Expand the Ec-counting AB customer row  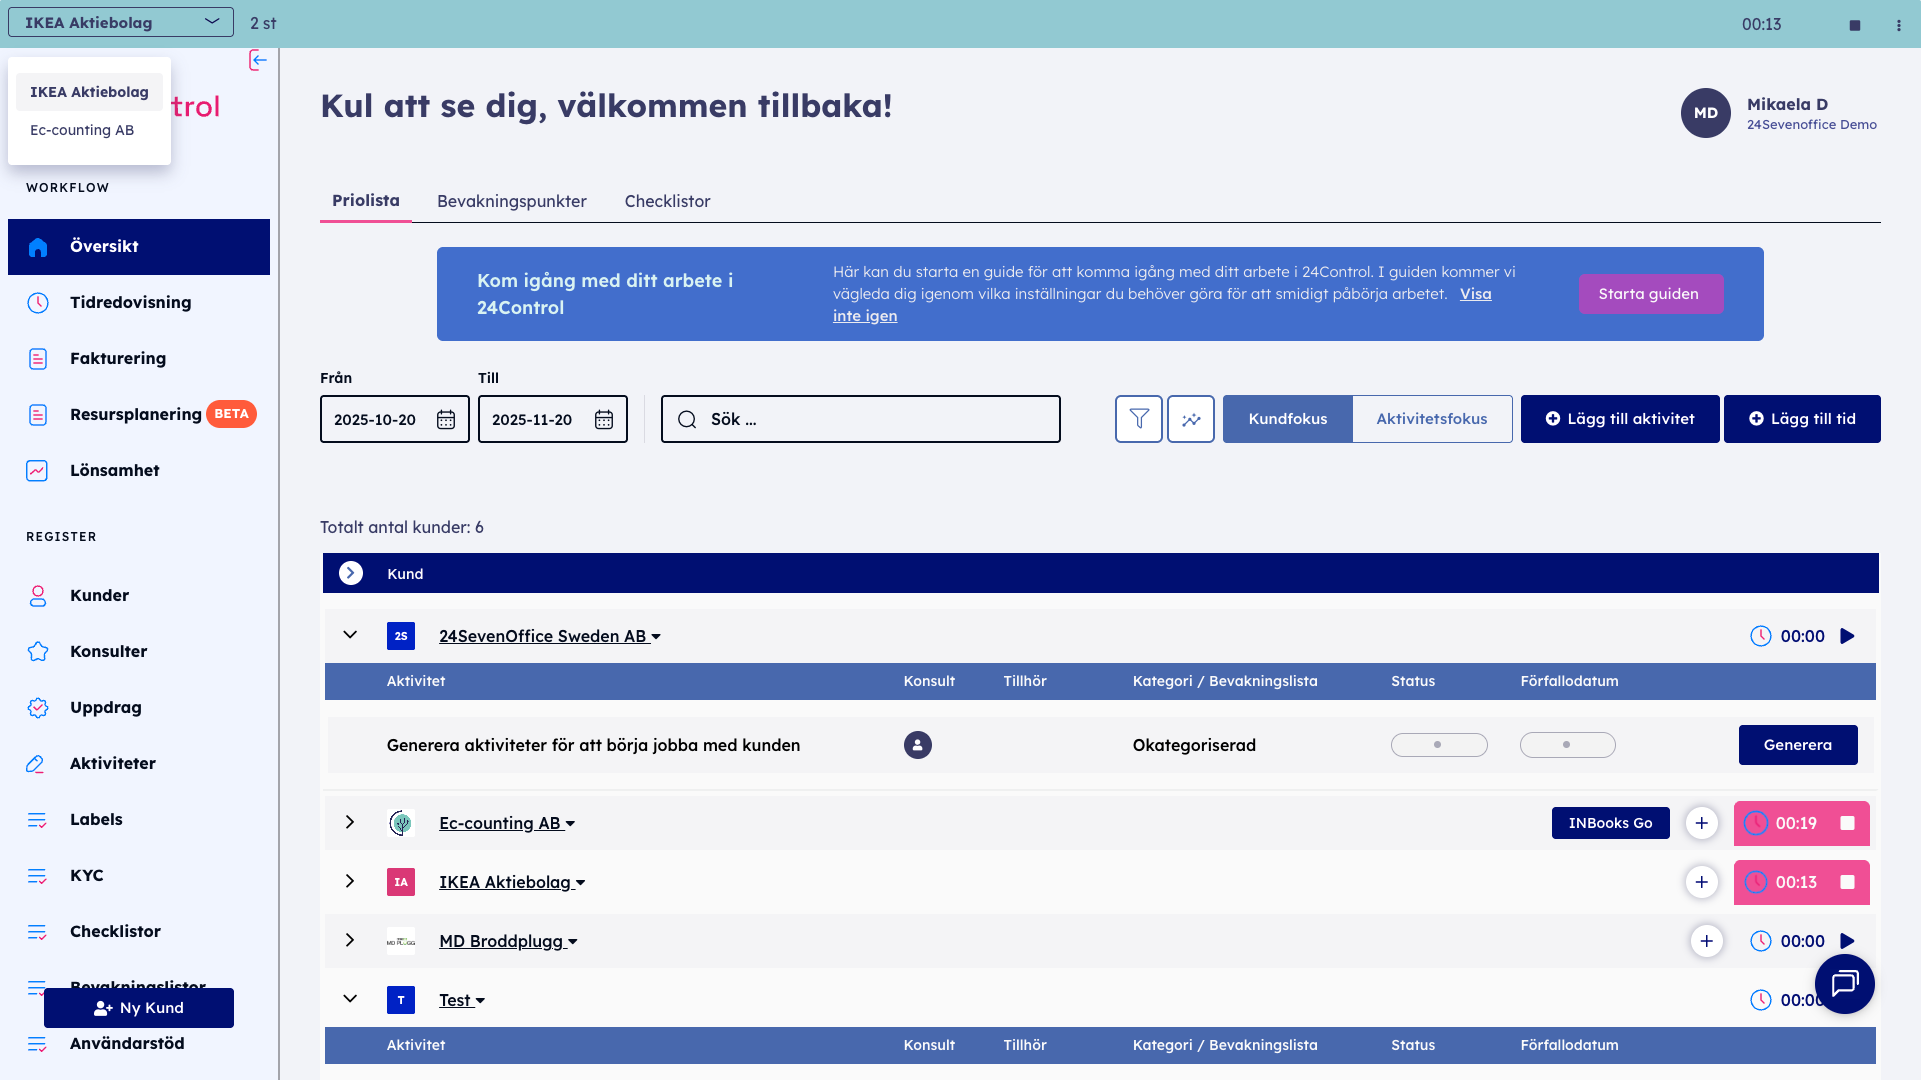(350, 822)
